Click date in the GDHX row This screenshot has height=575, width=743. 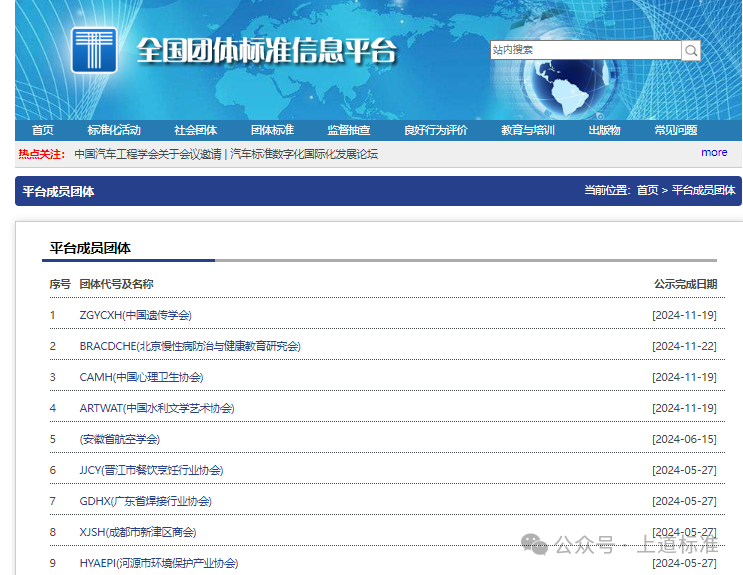tap(684, 501)
